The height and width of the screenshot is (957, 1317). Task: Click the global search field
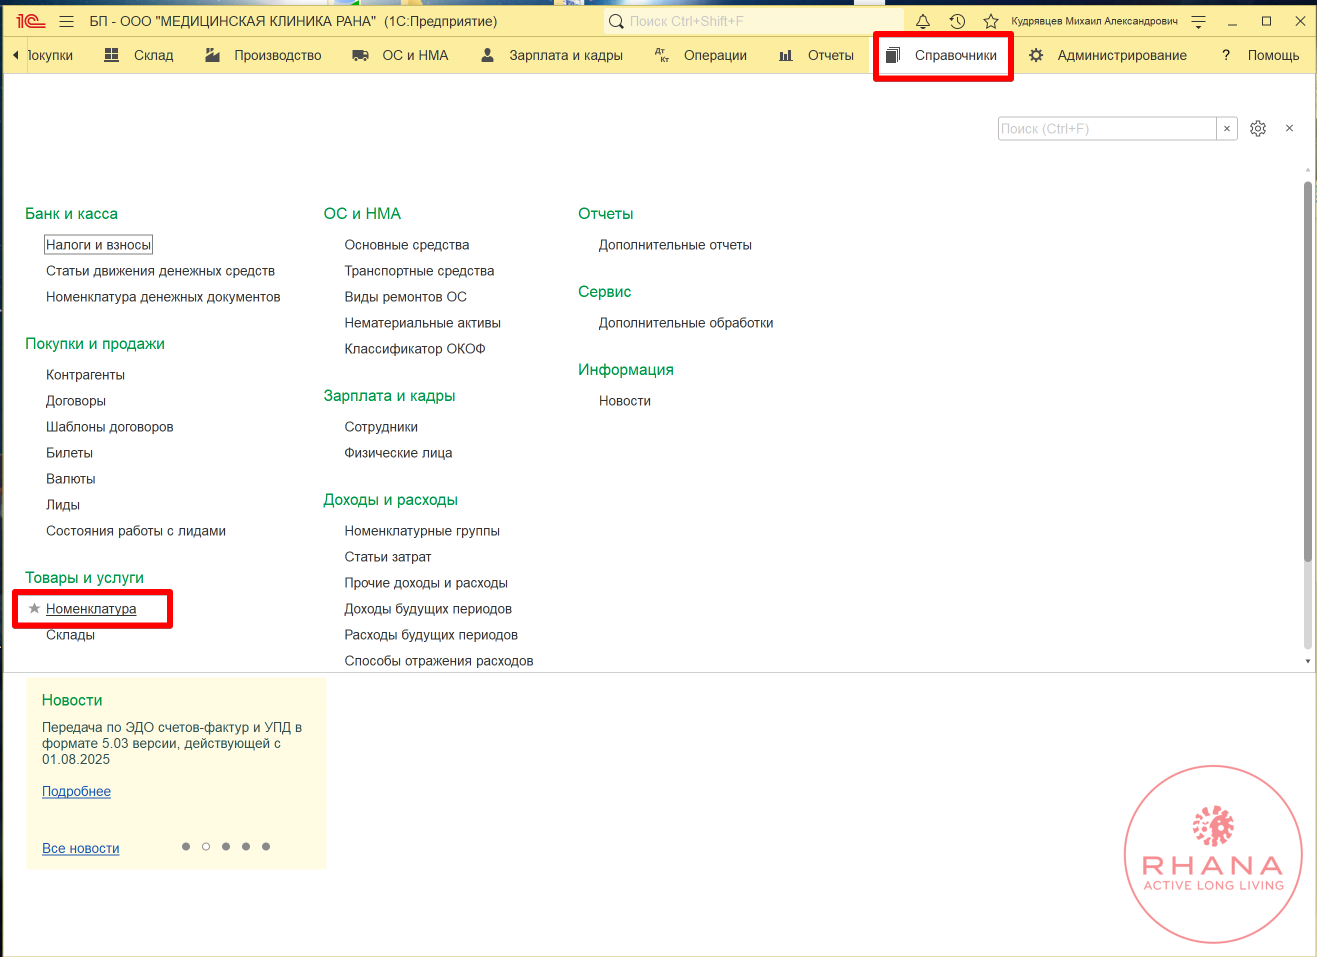(760, 21)
